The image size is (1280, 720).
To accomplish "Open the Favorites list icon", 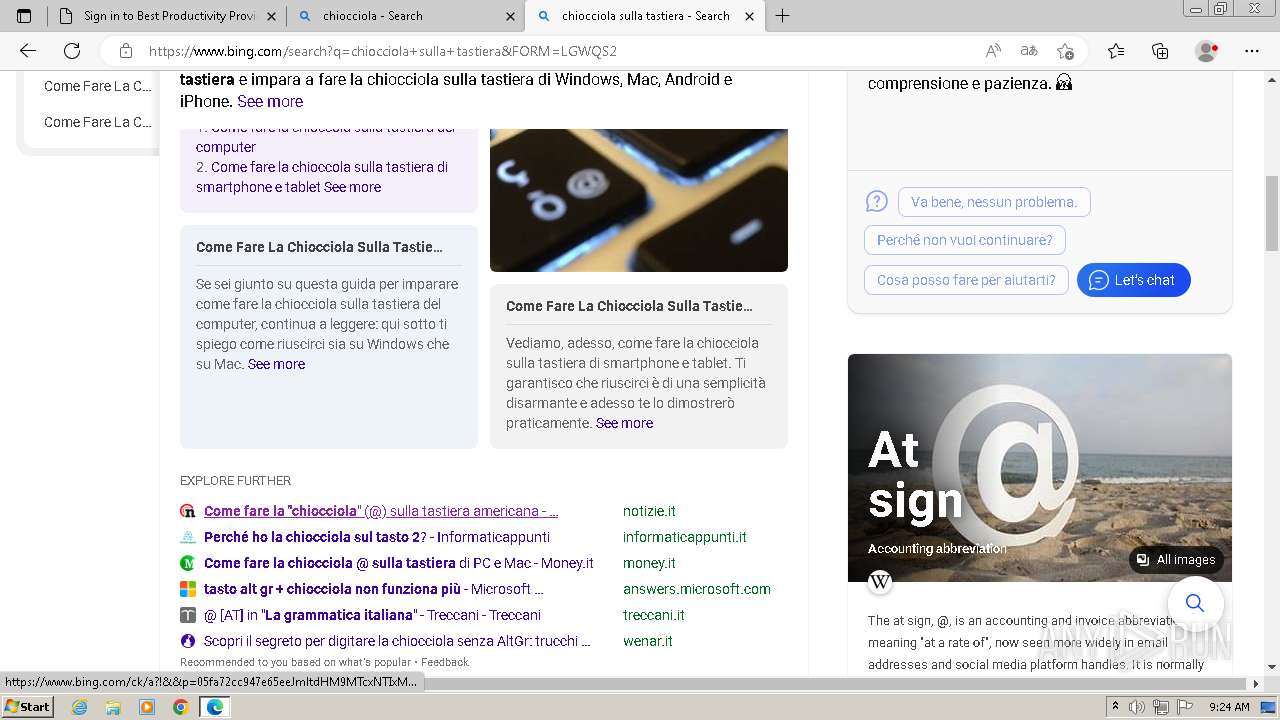I will pyautogui.click(x=1116, y=51).
